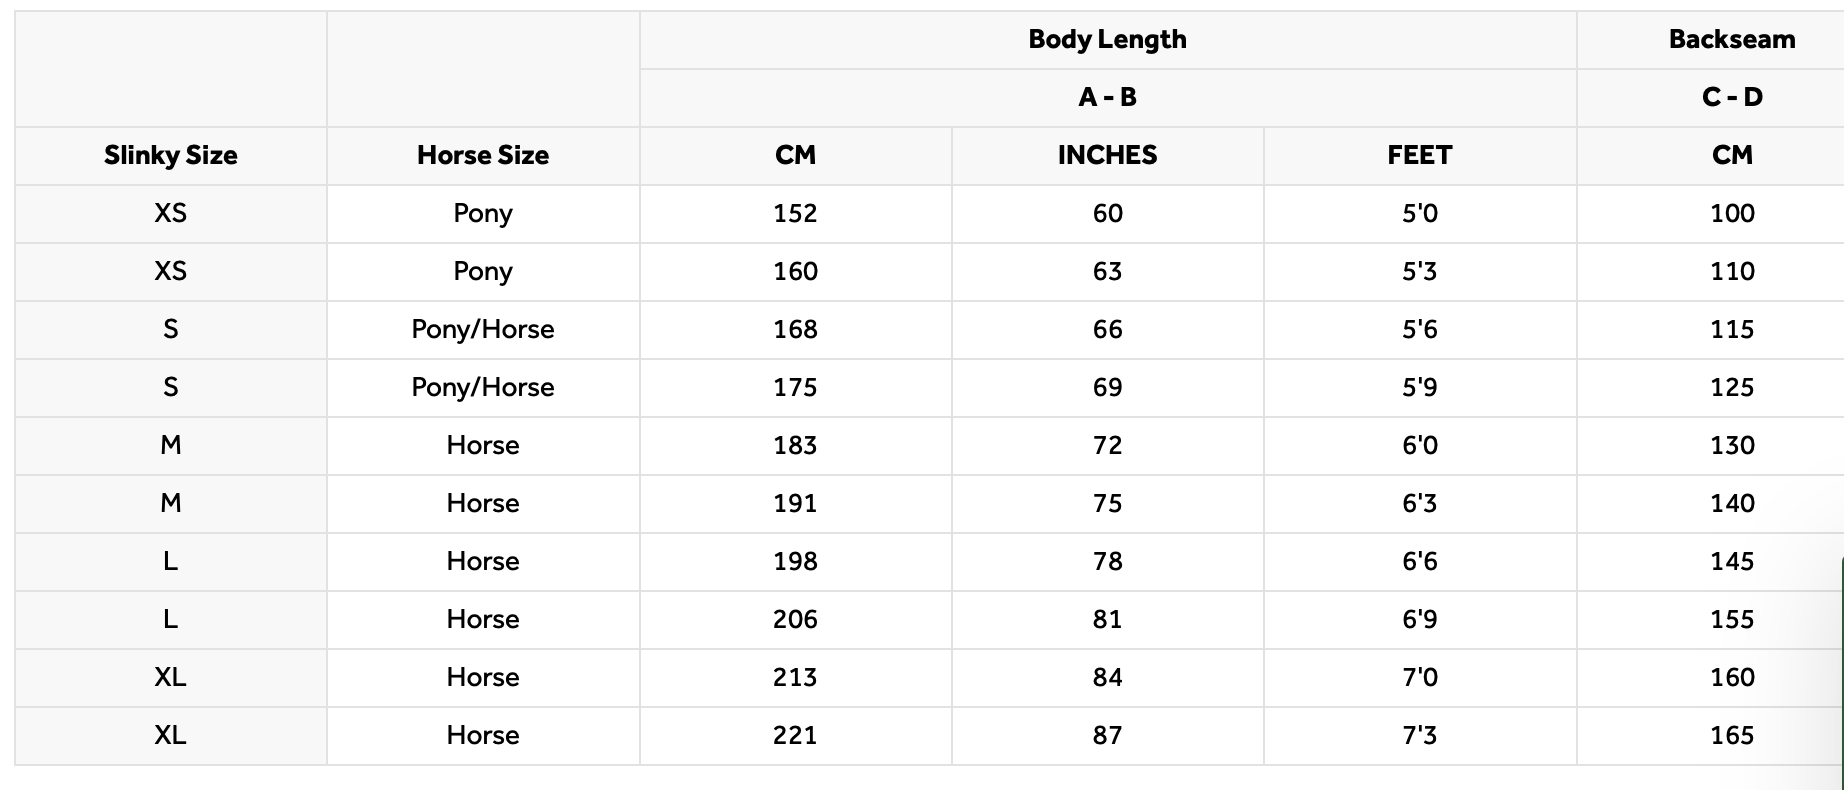Click the Horse Size column header

[483, 155]
